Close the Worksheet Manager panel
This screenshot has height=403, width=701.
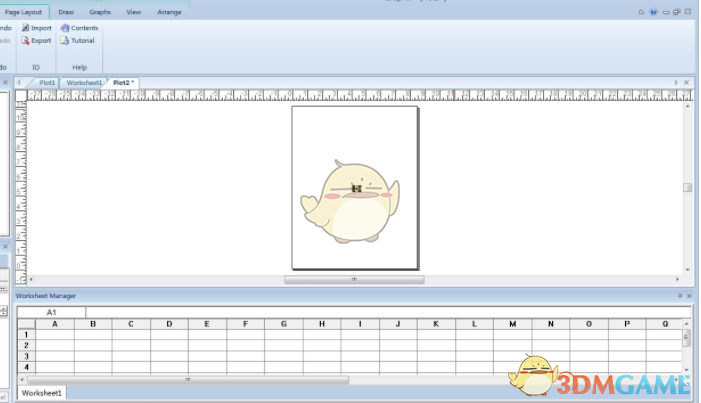689,296
